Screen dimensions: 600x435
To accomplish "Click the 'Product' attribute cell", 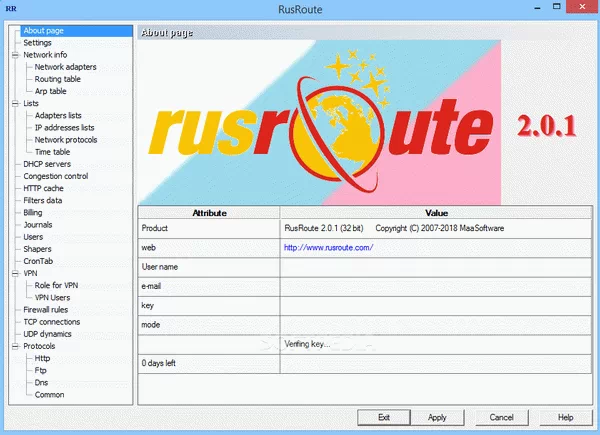I will (x=209, y=228).
